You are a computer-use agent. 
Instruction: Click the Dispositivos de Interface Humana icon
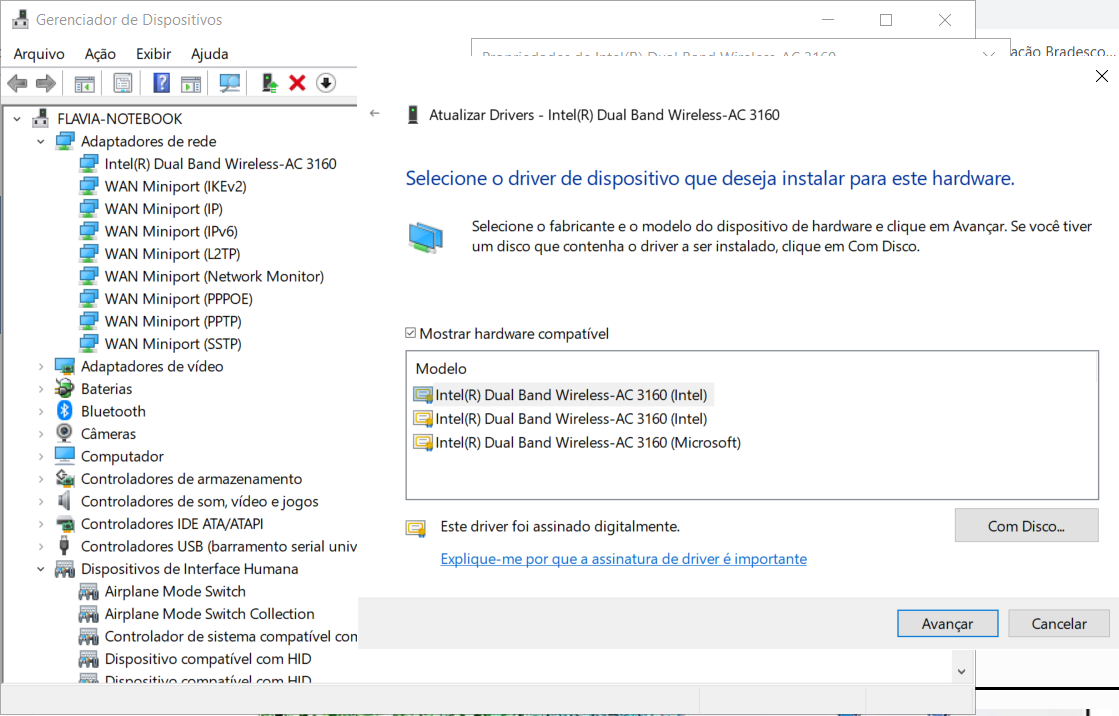click(65, 569)
